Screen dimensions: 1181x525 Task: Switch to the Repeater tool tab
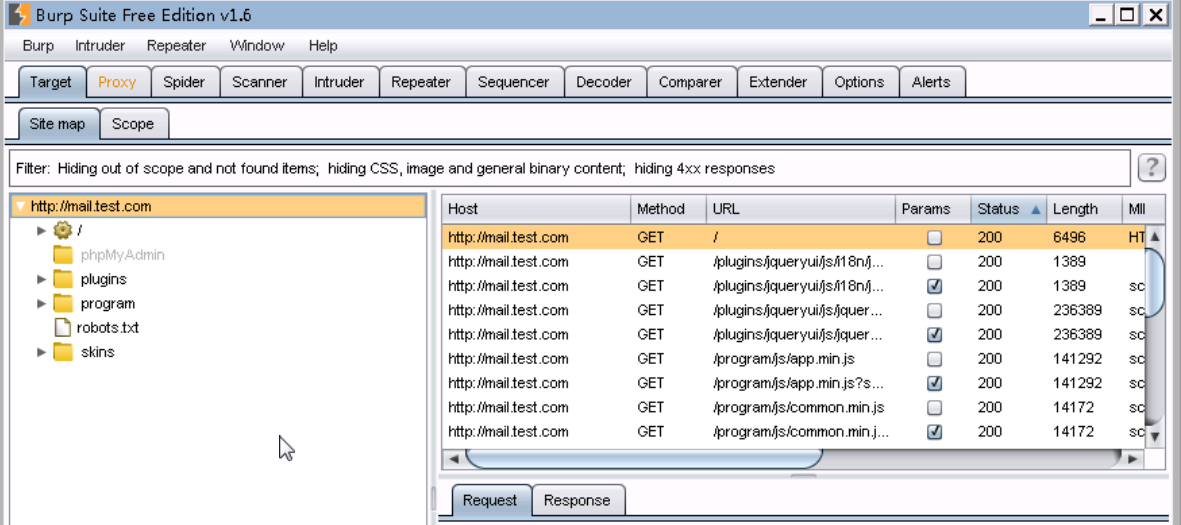[421, 82]
